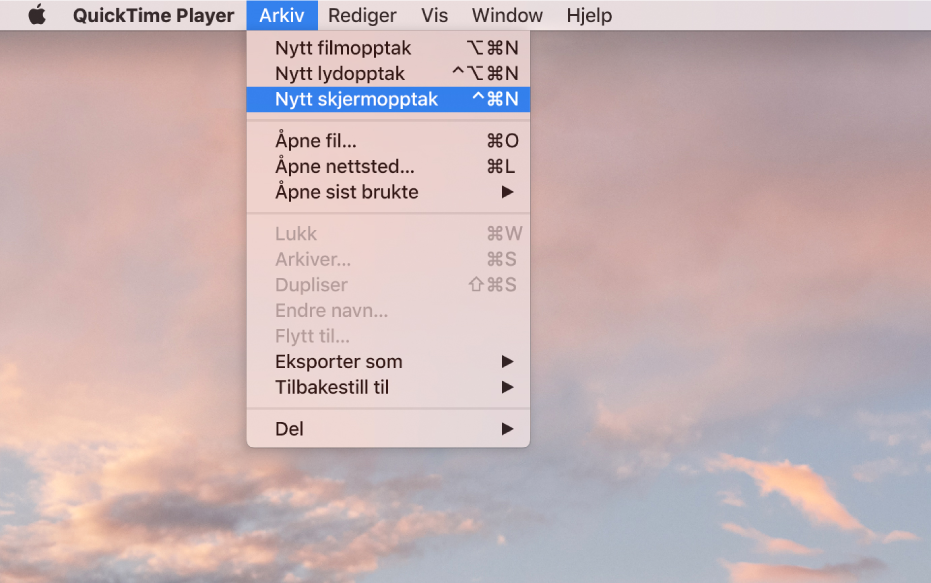Open the QuickTime Player app menu
This screenshot has height=583, width=931.
click(x=153, y=15)
